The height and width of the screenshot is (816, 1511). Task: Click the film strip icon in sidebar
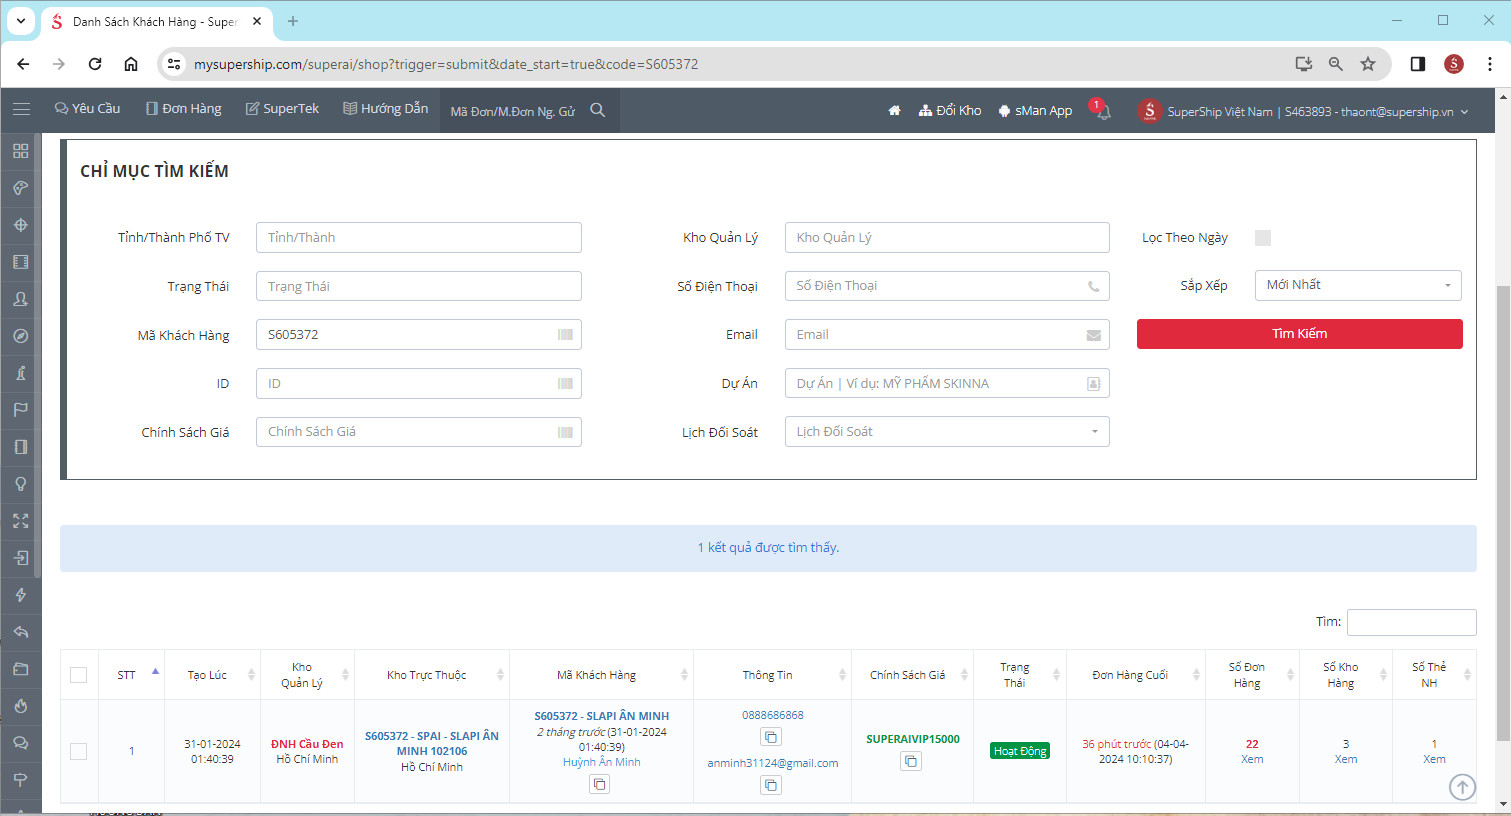(x=20, y=262)
